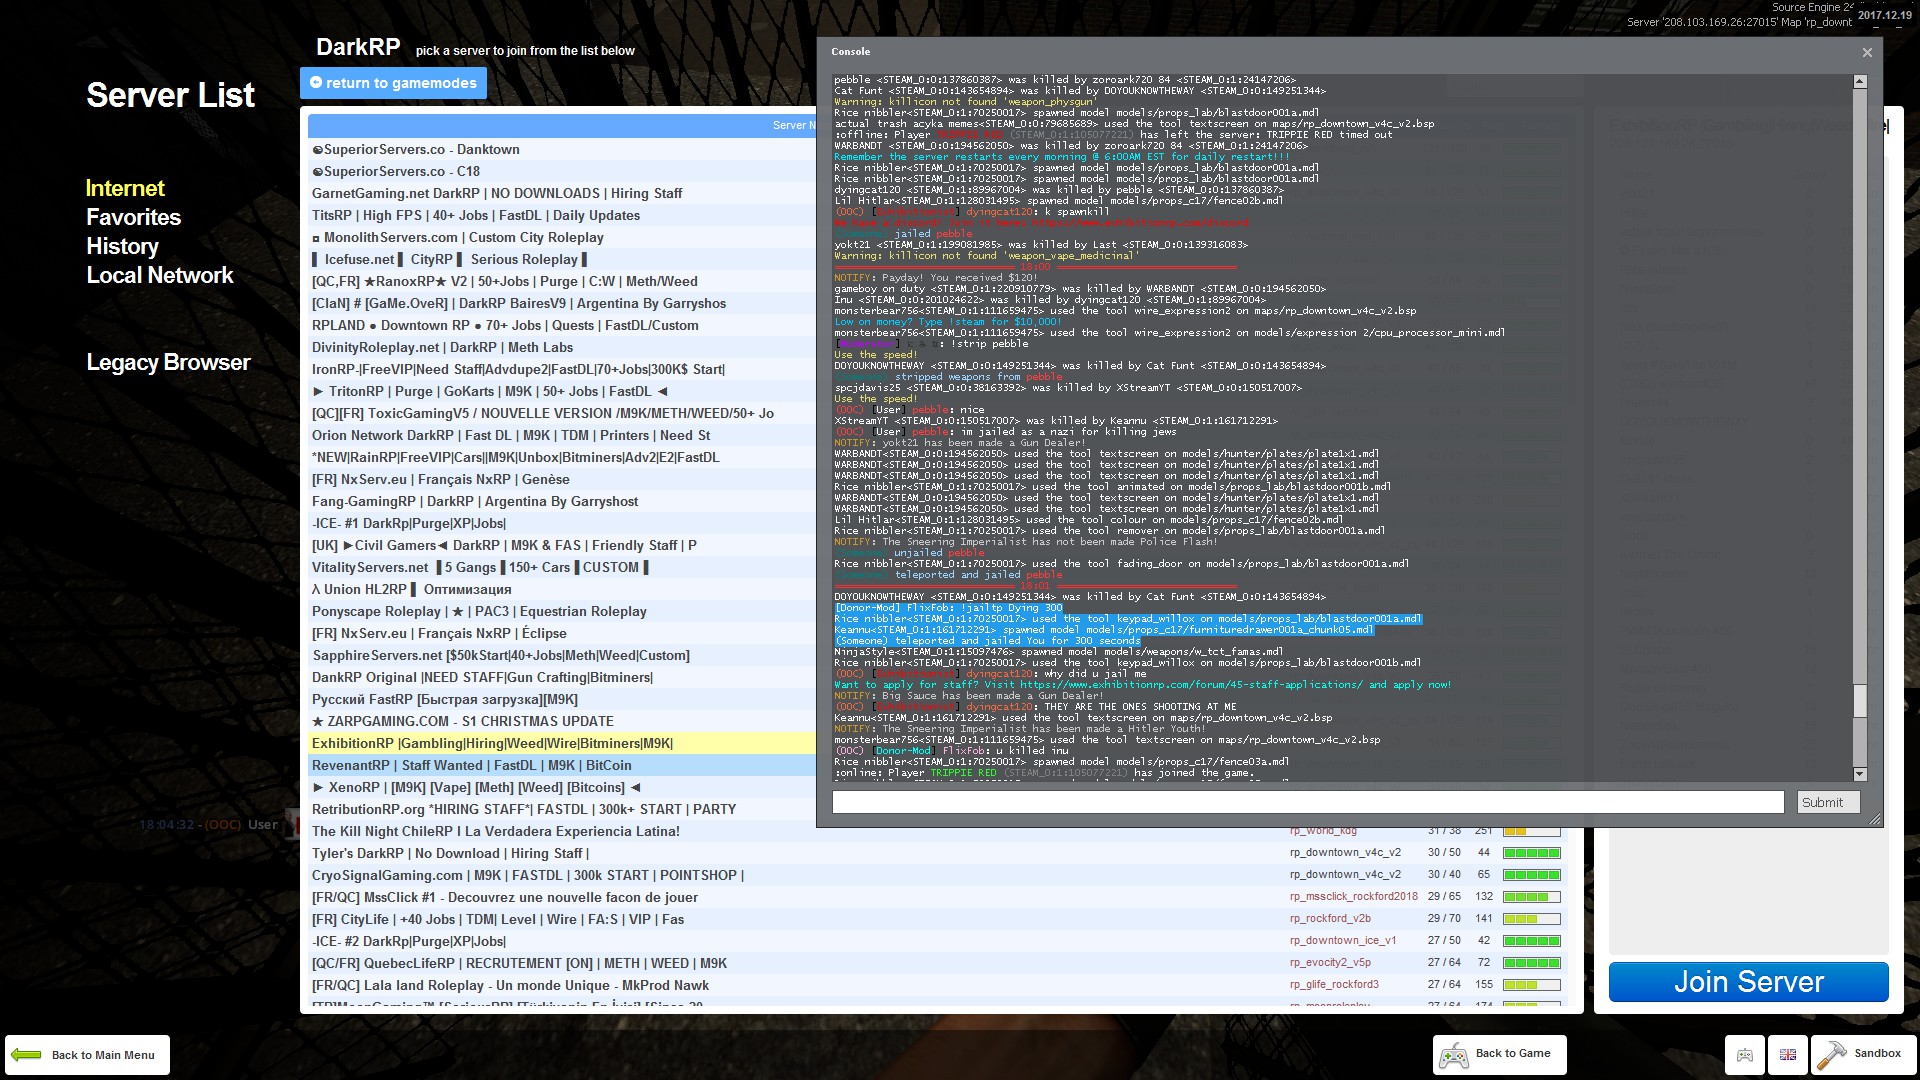Screen dimensions: 1920x1080
Task: Open the language flag selector icon
Action: [x=1788, y=1055]
